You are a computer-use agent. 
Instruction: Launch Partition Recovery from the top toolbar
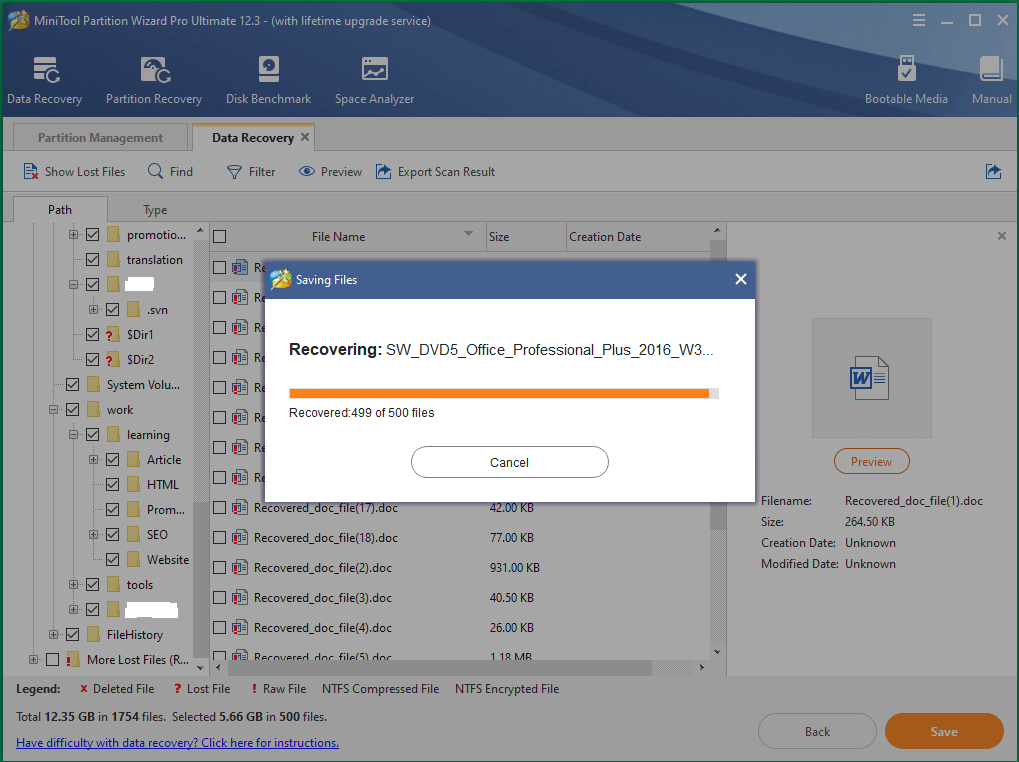(155, 70)
